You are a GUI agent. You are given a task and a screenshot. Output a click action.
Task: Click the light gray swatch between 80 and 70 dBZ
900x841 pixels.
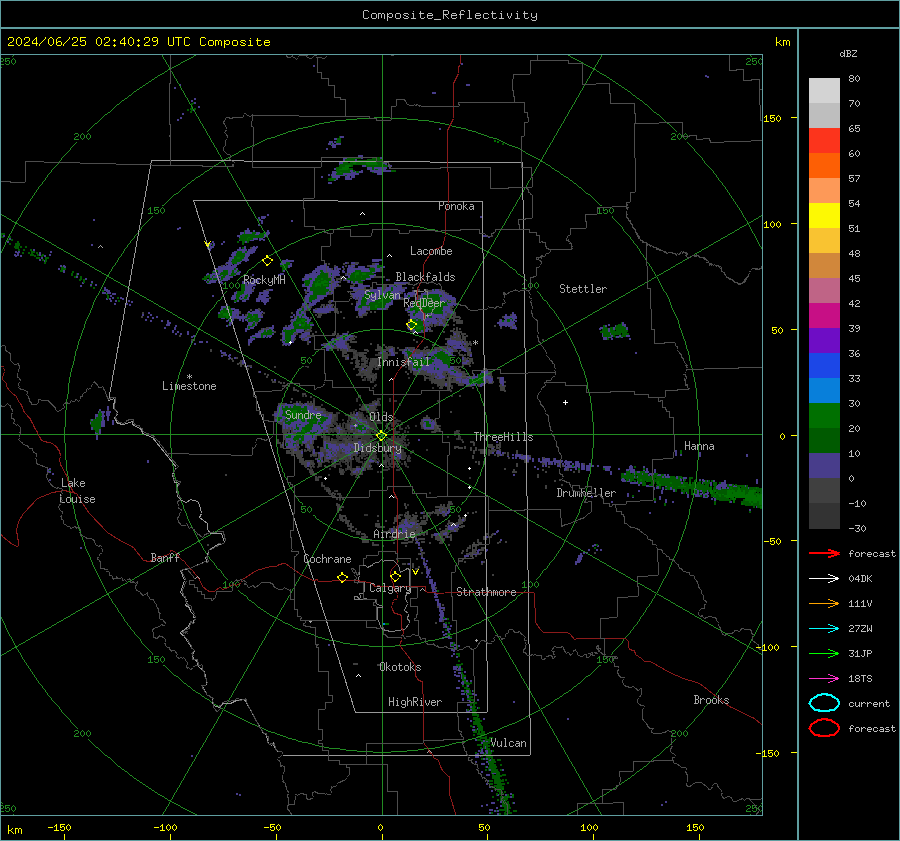[824, 91]
